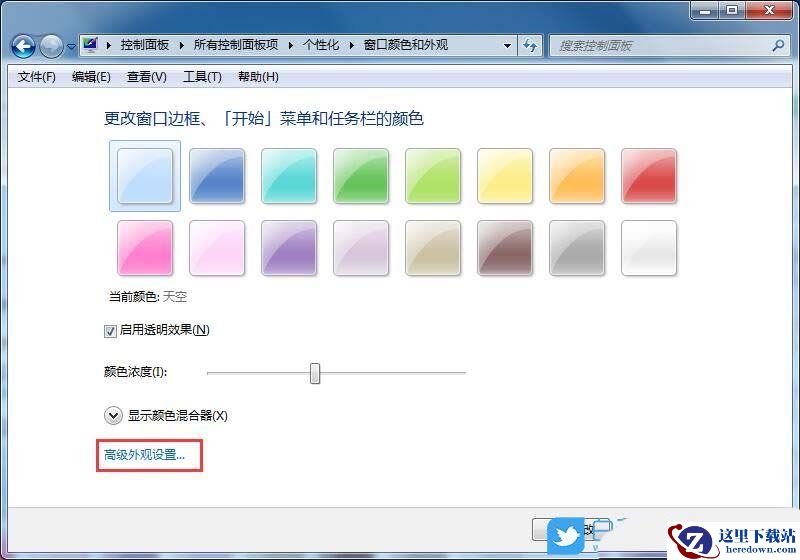The image size is (800, 560).
Task: Select the red color swatch
Action: (x=649, y=176)
